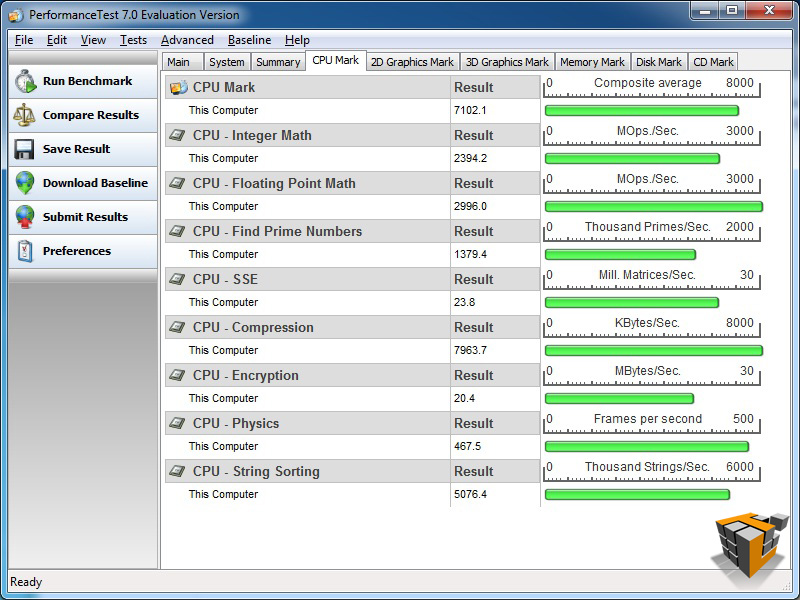The width and height of the screenshot is (800, 600).
Task: Click the Submit Results button label
Action: (85, 217)
